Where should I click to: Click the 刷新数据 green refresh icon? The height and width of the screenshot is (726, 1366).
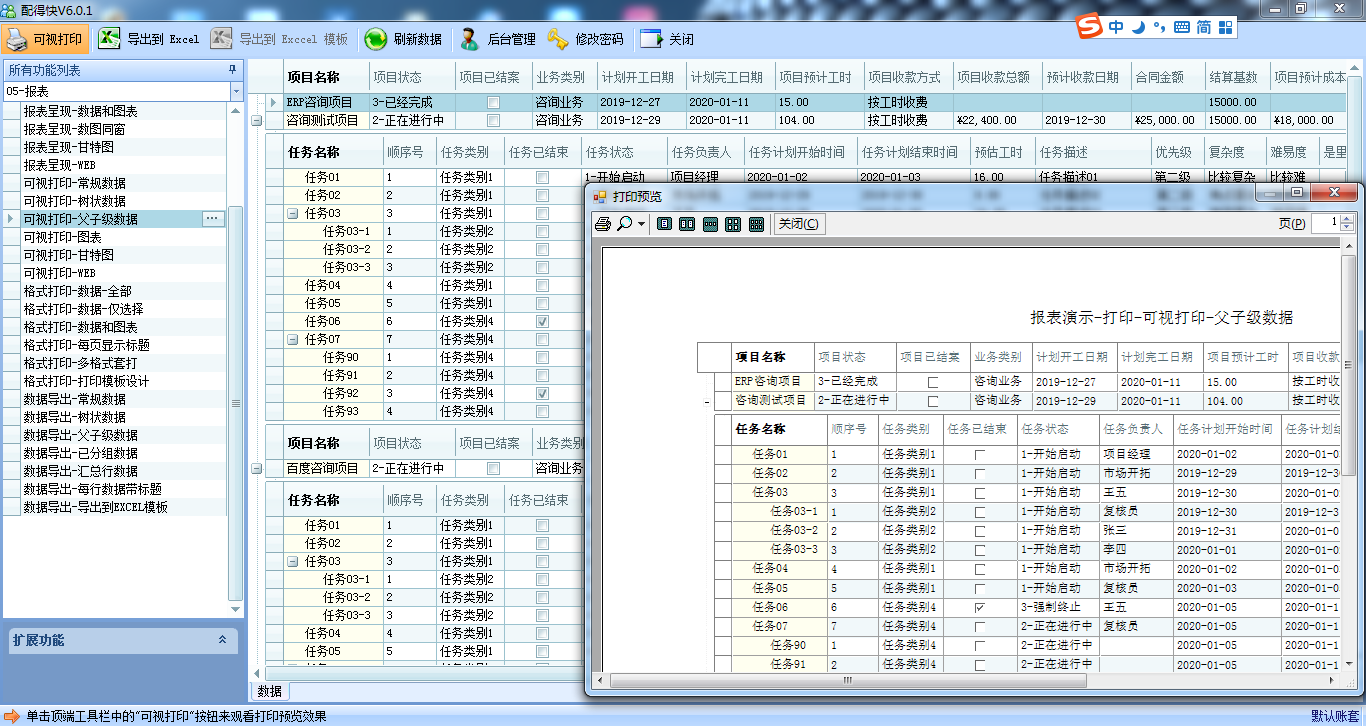[x=375, y=39]
